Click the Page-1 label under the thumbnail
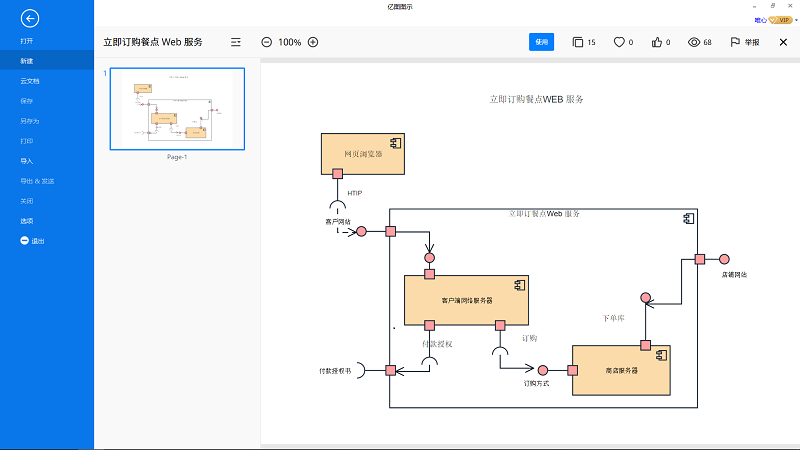800x450 pixels. coord(177,157)
